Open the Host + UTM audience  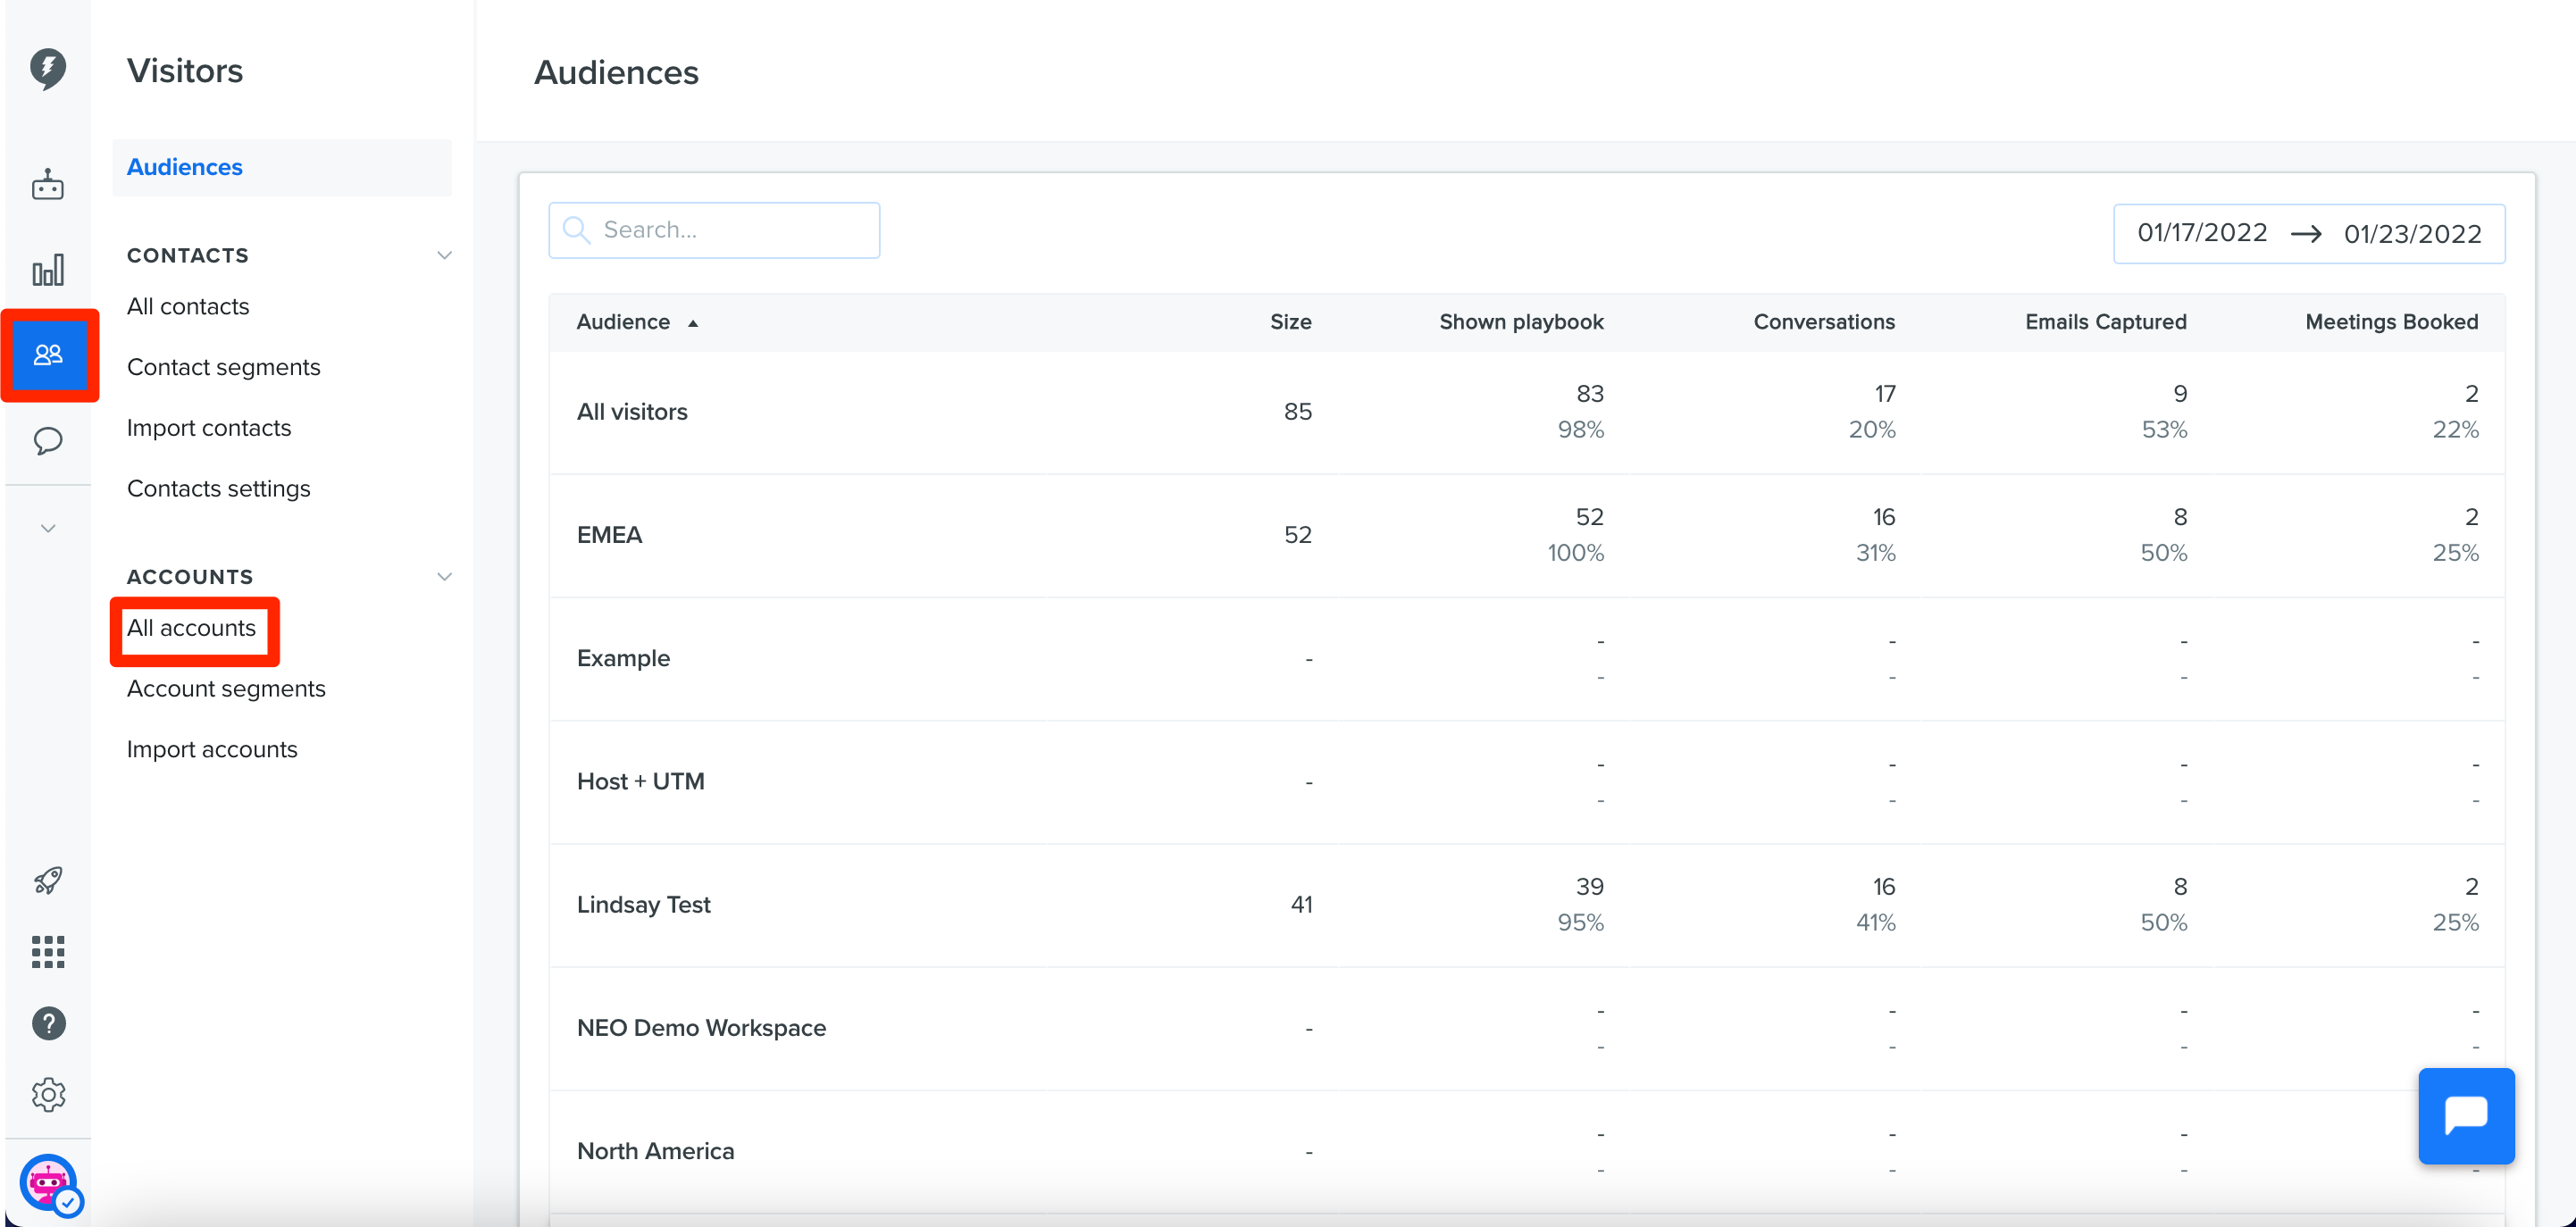640,781
